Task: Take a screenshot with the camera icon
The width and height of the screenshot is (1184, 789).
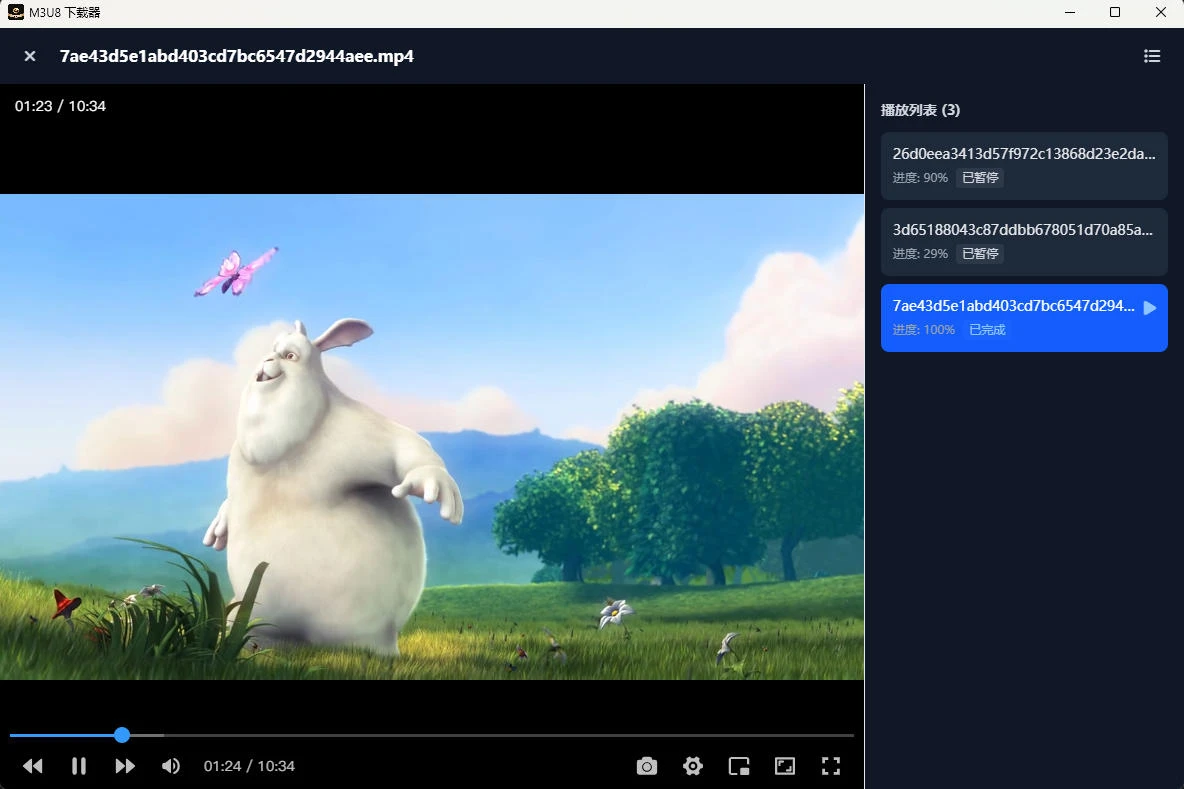Action: (647, 766)
